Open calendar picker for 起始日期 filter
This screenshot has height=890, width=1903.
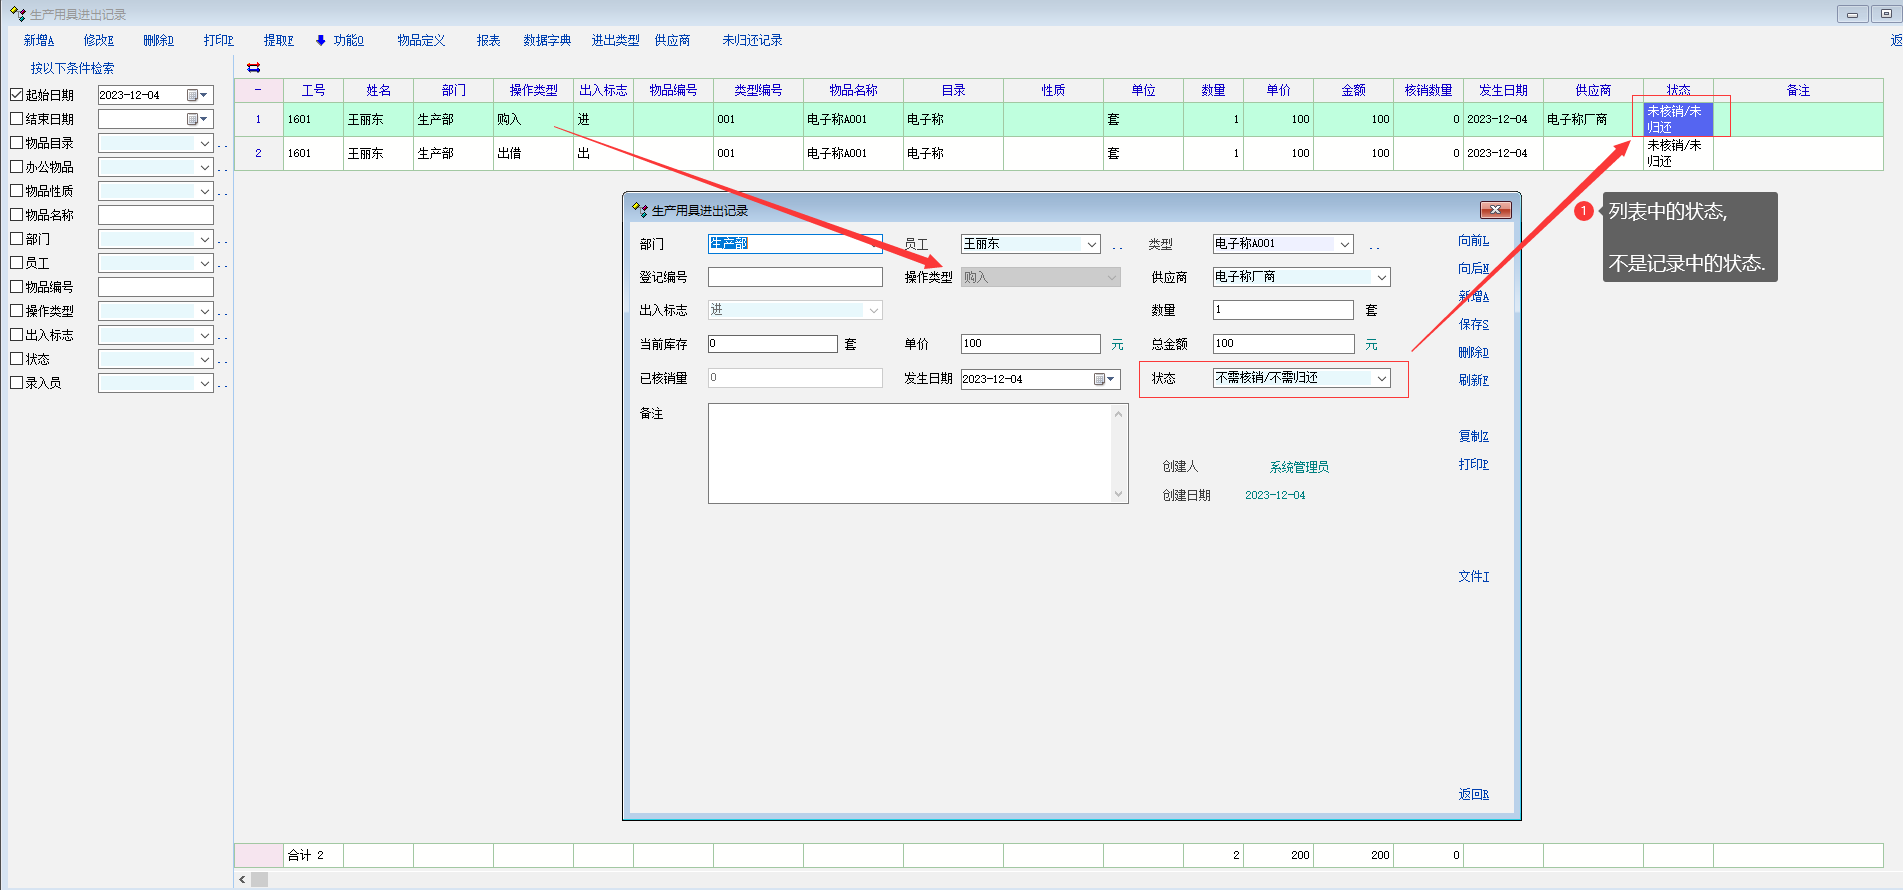(x=197, y=95)
